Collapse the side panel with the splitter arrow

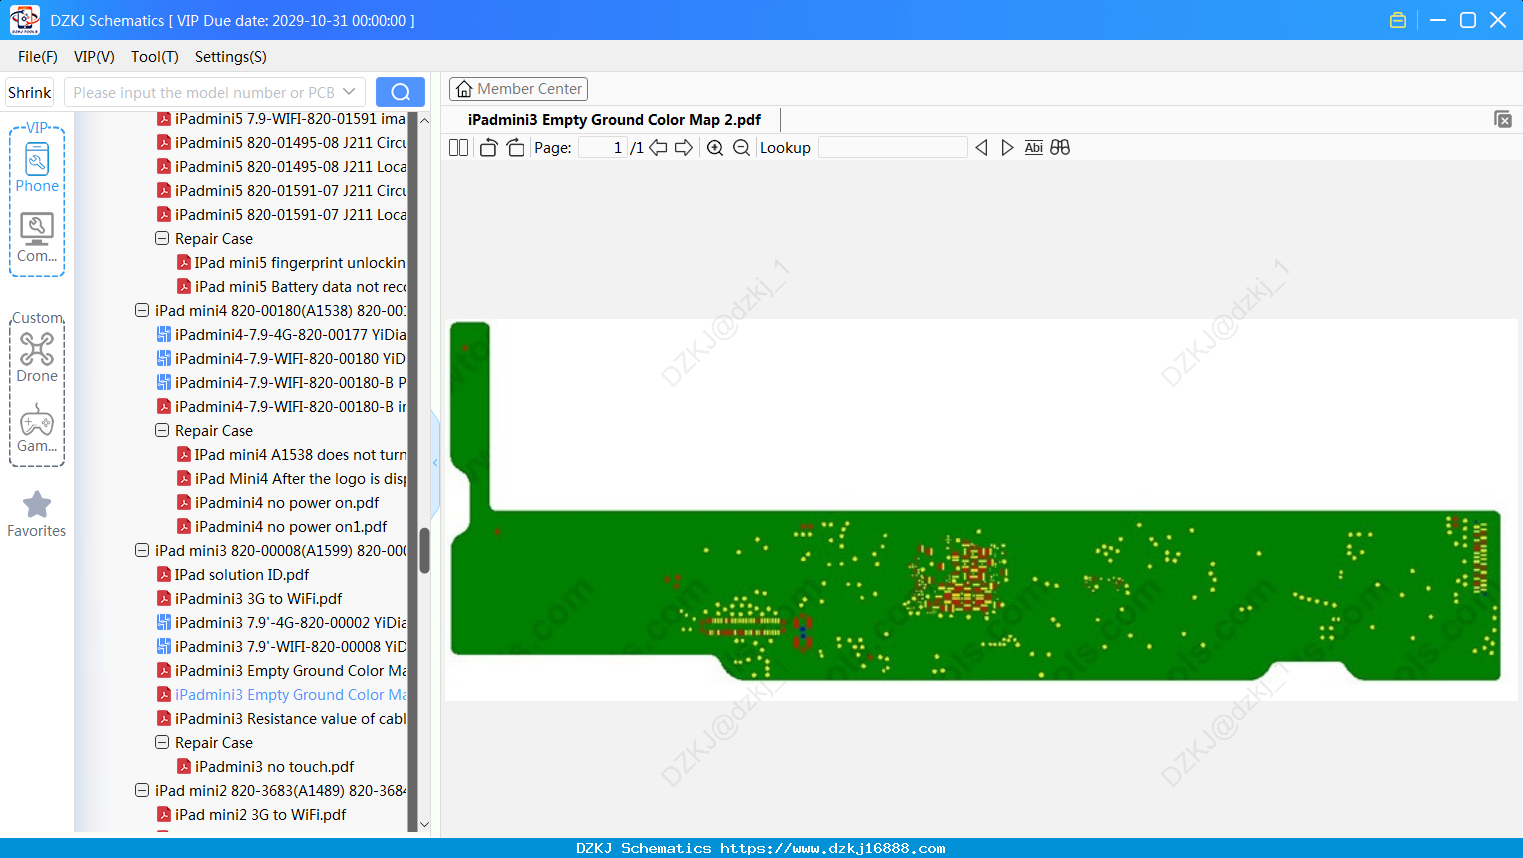pyautogui.click(x=435, y=462)
